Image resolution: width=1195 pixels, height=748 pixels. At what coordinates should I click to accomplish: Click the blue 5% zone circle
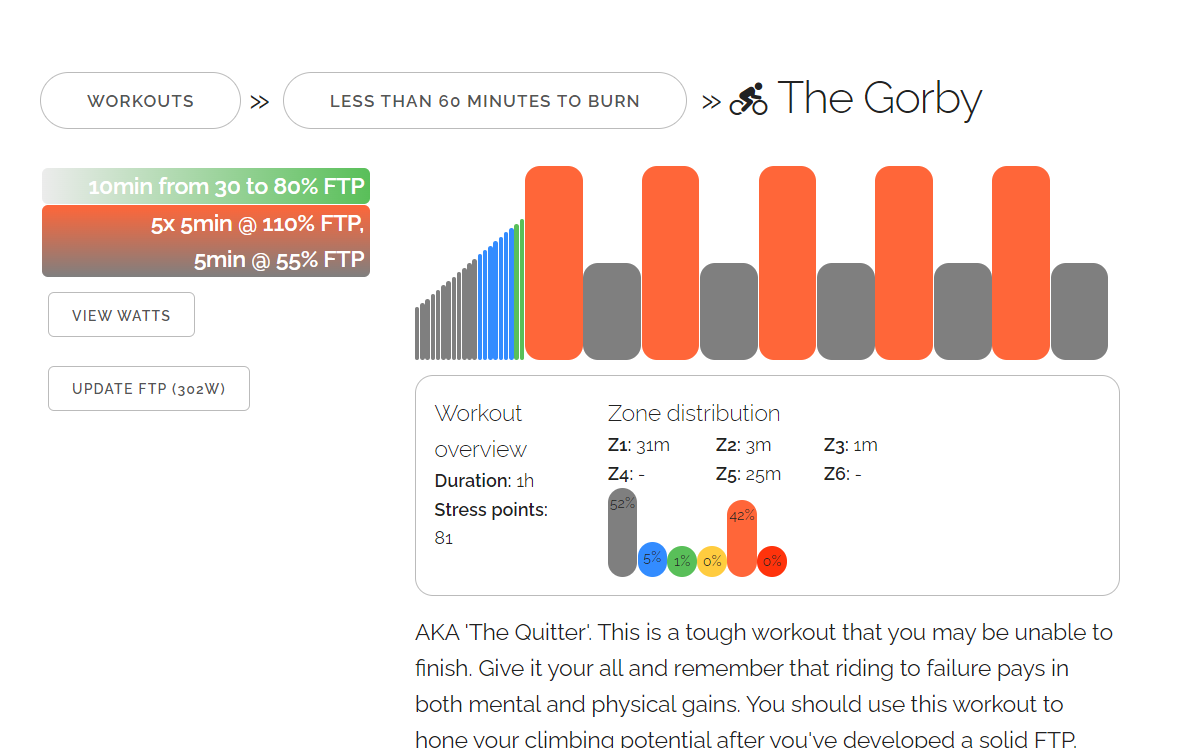[652, 560]
